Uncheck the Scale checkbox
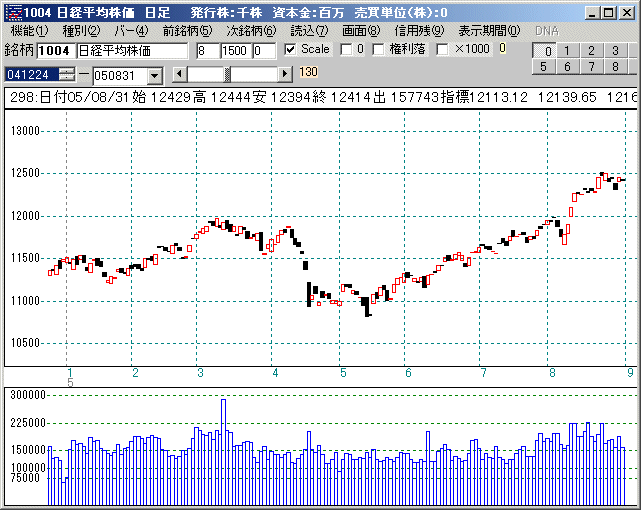 click(290, 49)
